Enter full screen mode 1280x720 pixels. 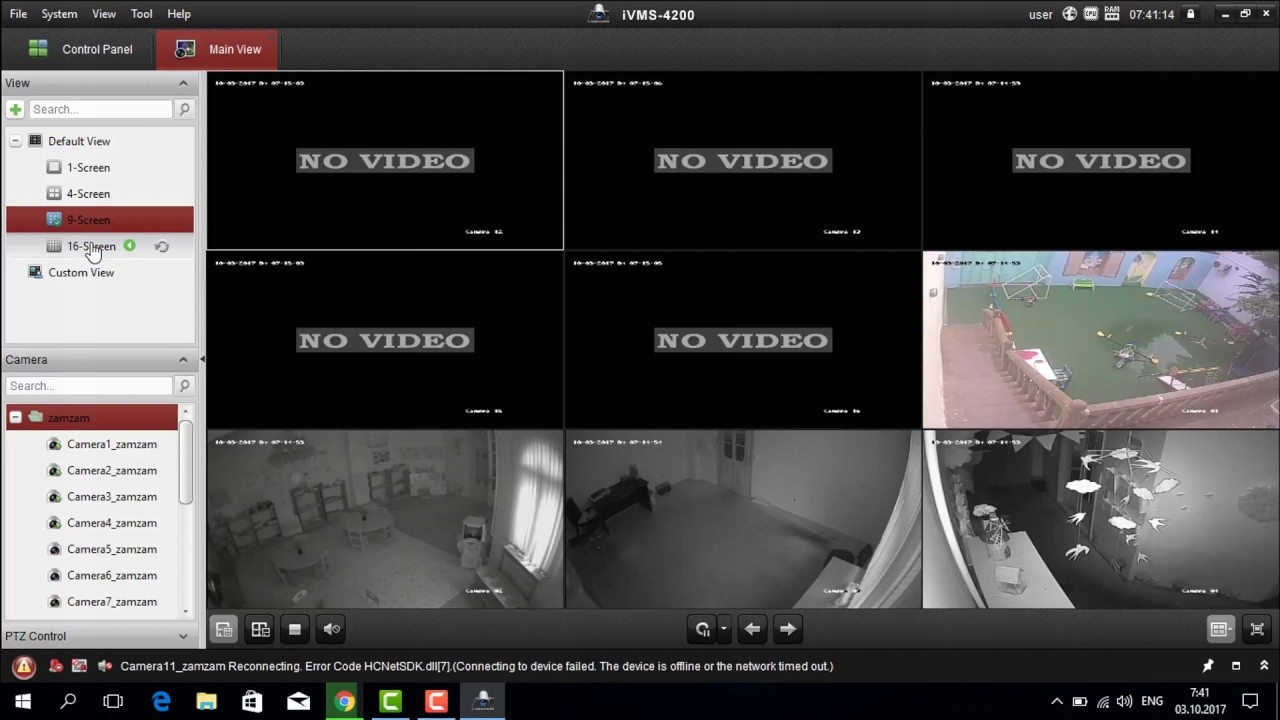click(x=1257, y=629)
